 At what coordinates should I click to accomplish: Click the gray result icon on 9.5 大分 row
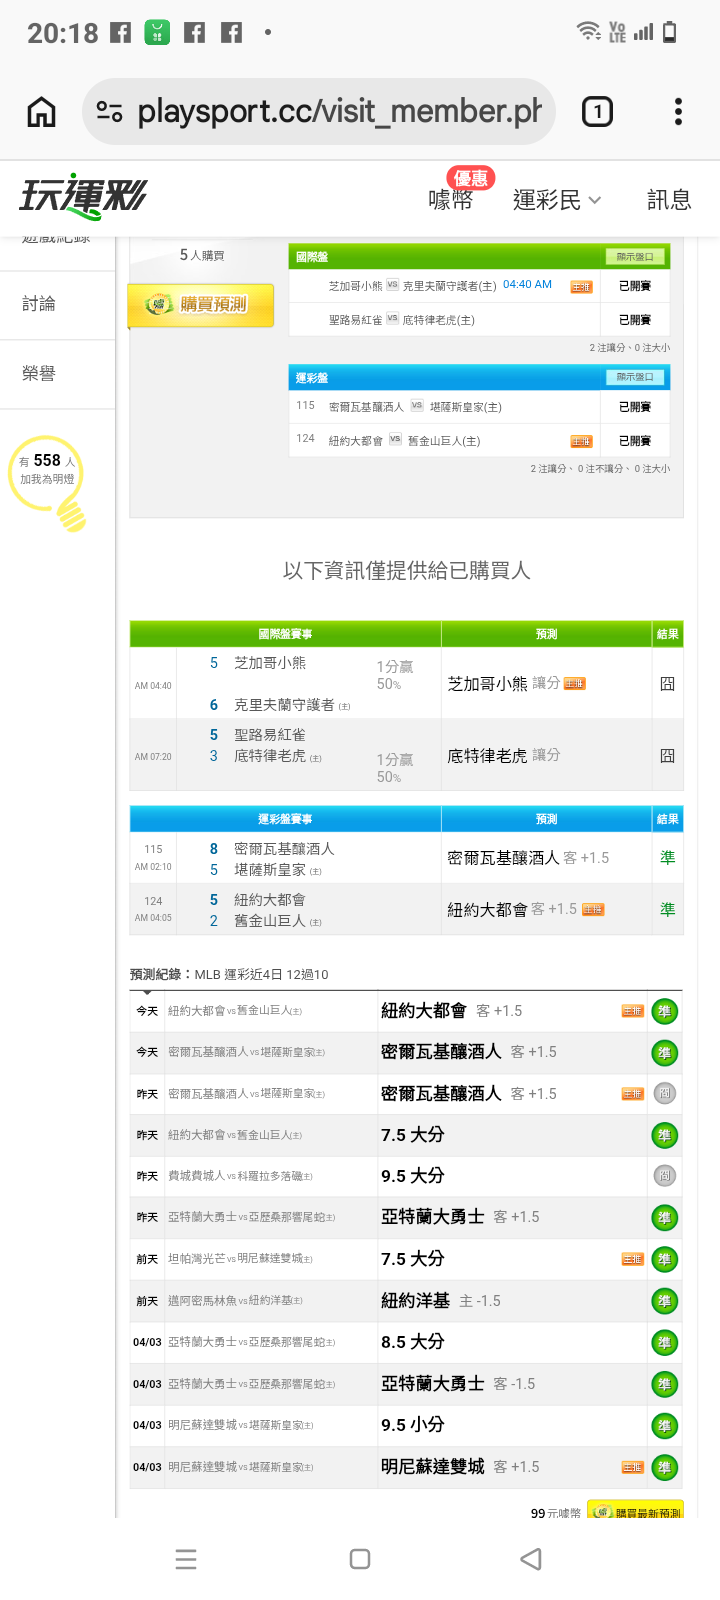click(664, 1177)
